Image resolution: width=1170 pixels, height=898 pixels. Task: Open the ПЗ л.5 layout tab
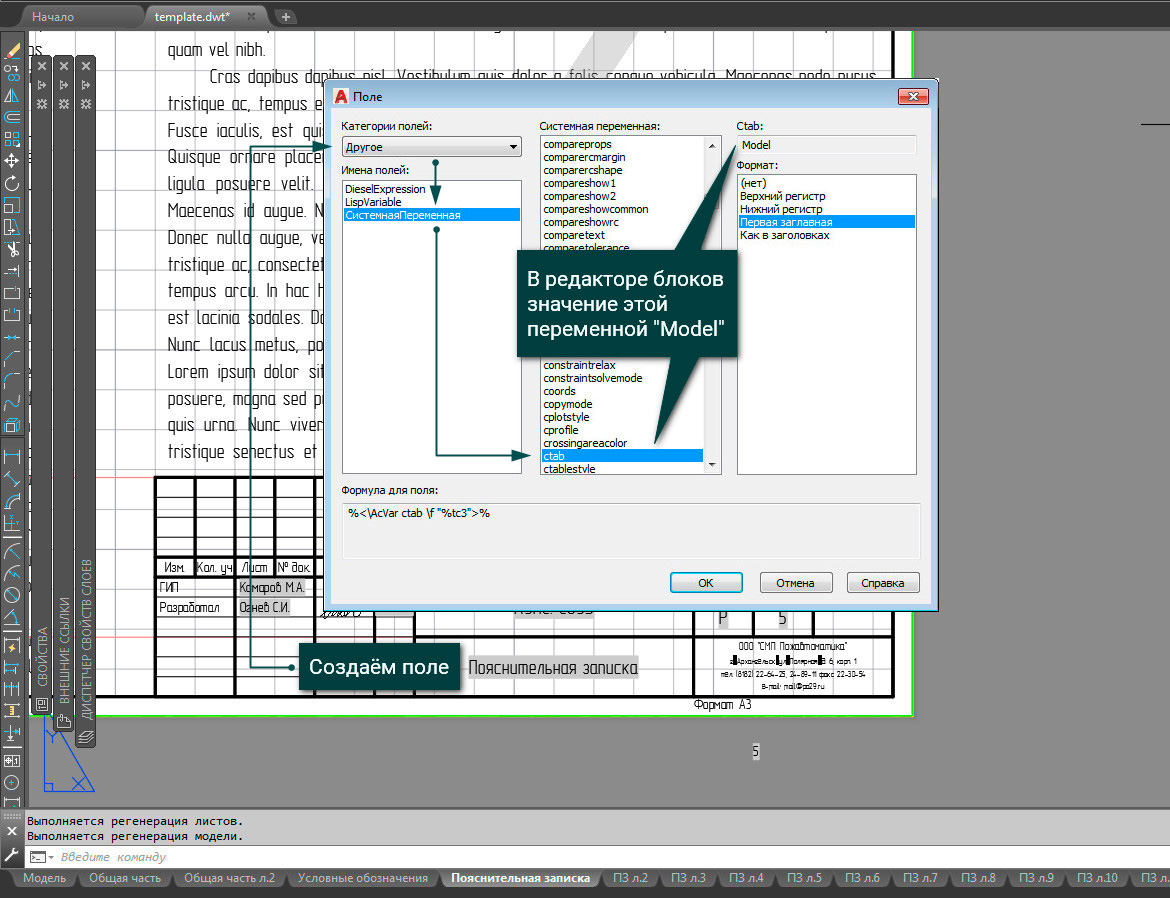(805, 878)
